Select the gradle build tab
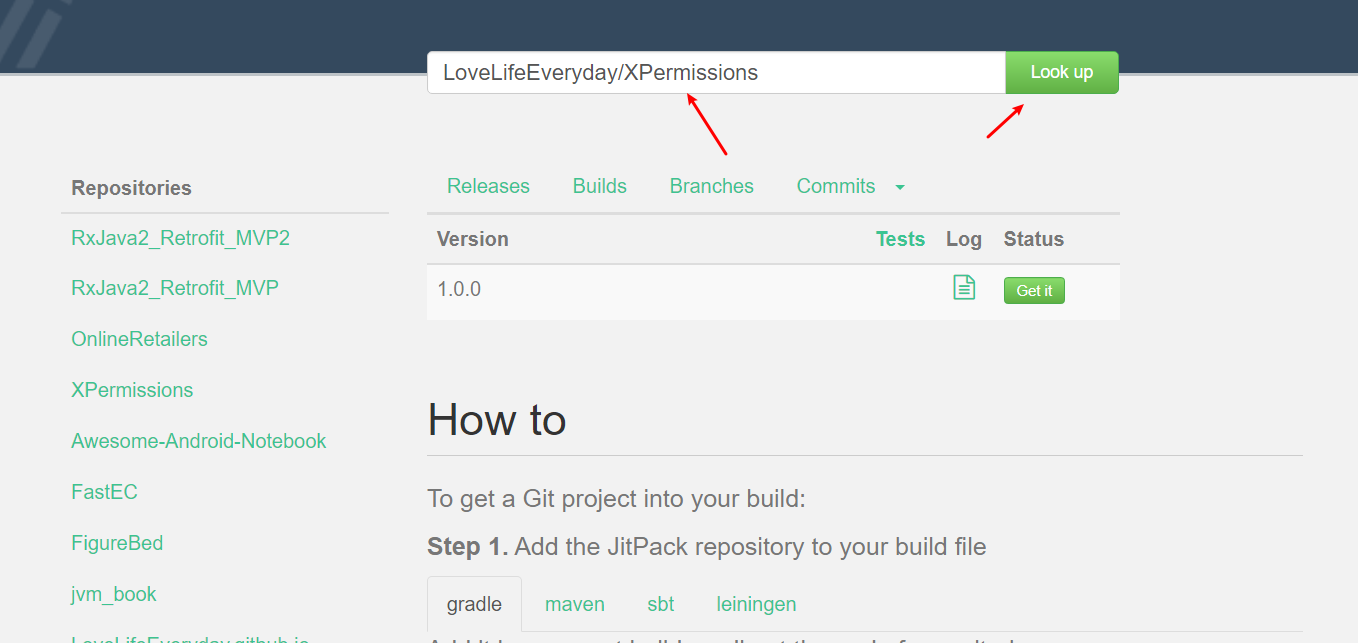 click(x=474, y=604)
